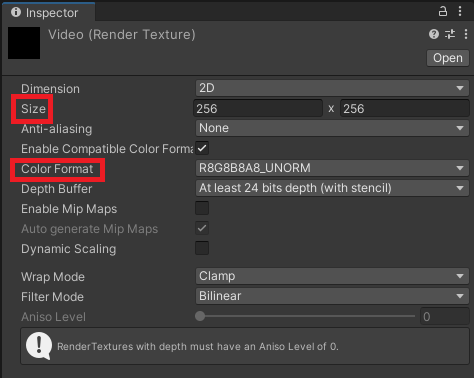474x378 pixels.
Task: Click the Size label
Action: pyautogui.click(x=33, y=109)
